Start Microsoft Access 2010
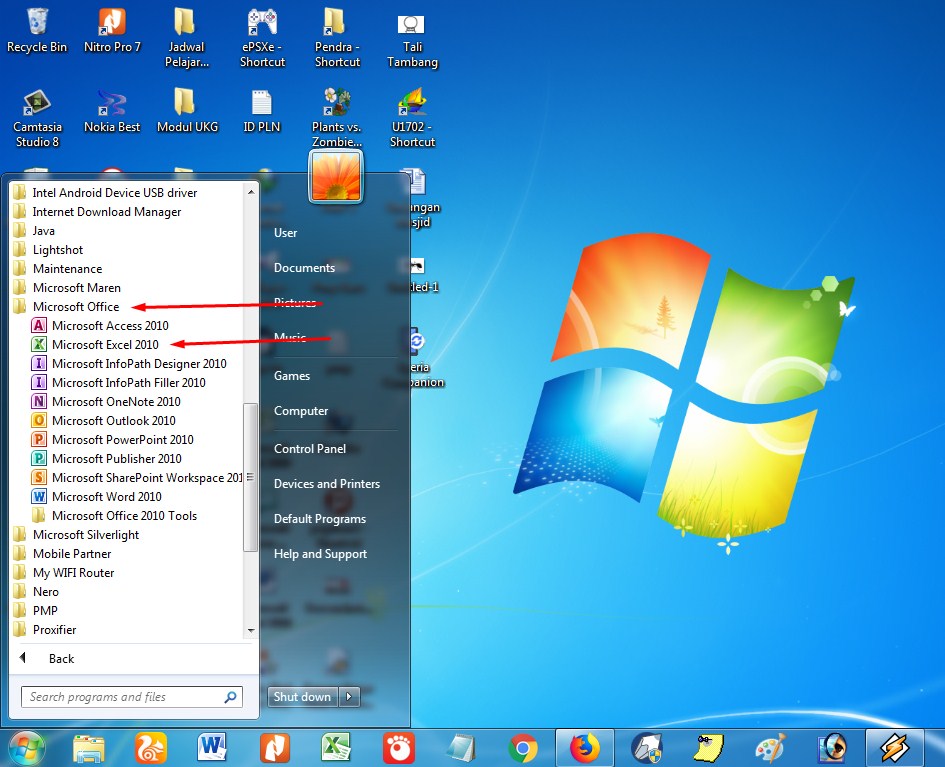945x767 pixels. [110, 326]
